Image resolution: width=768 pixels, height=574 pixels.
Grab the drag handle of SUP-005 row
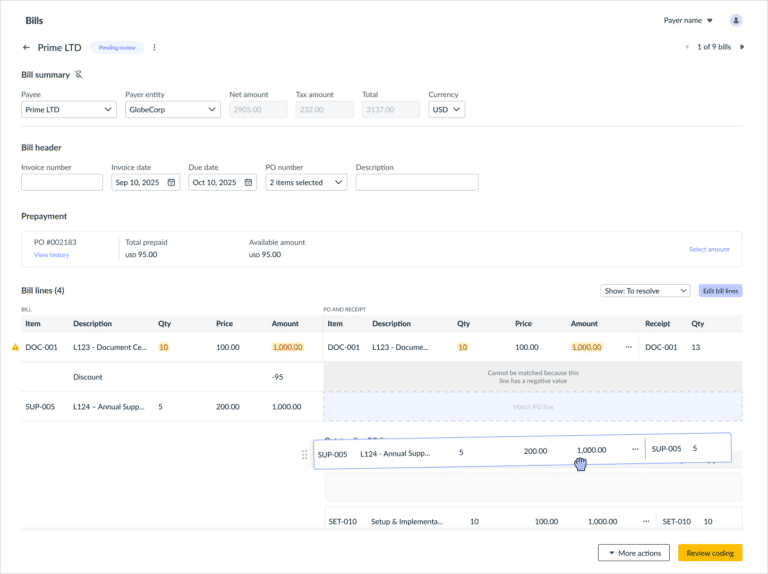[305, 454]
